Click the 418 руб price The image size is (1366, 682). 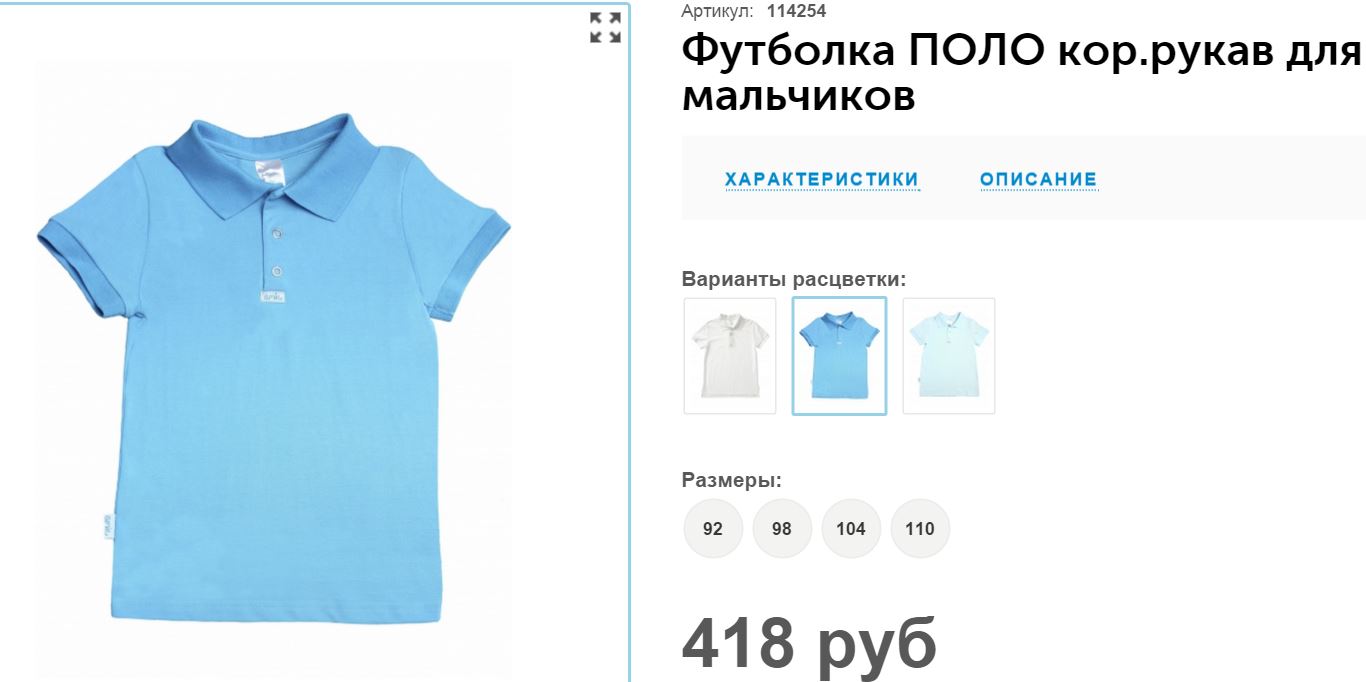pos(810,642)
